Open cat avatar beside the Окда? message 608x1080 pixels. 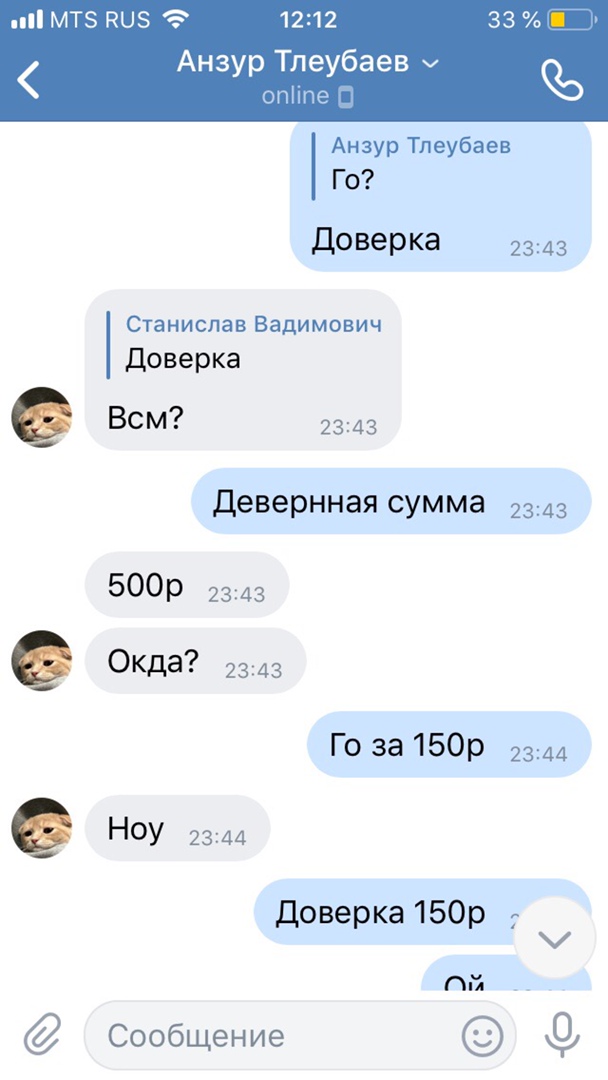42,660
